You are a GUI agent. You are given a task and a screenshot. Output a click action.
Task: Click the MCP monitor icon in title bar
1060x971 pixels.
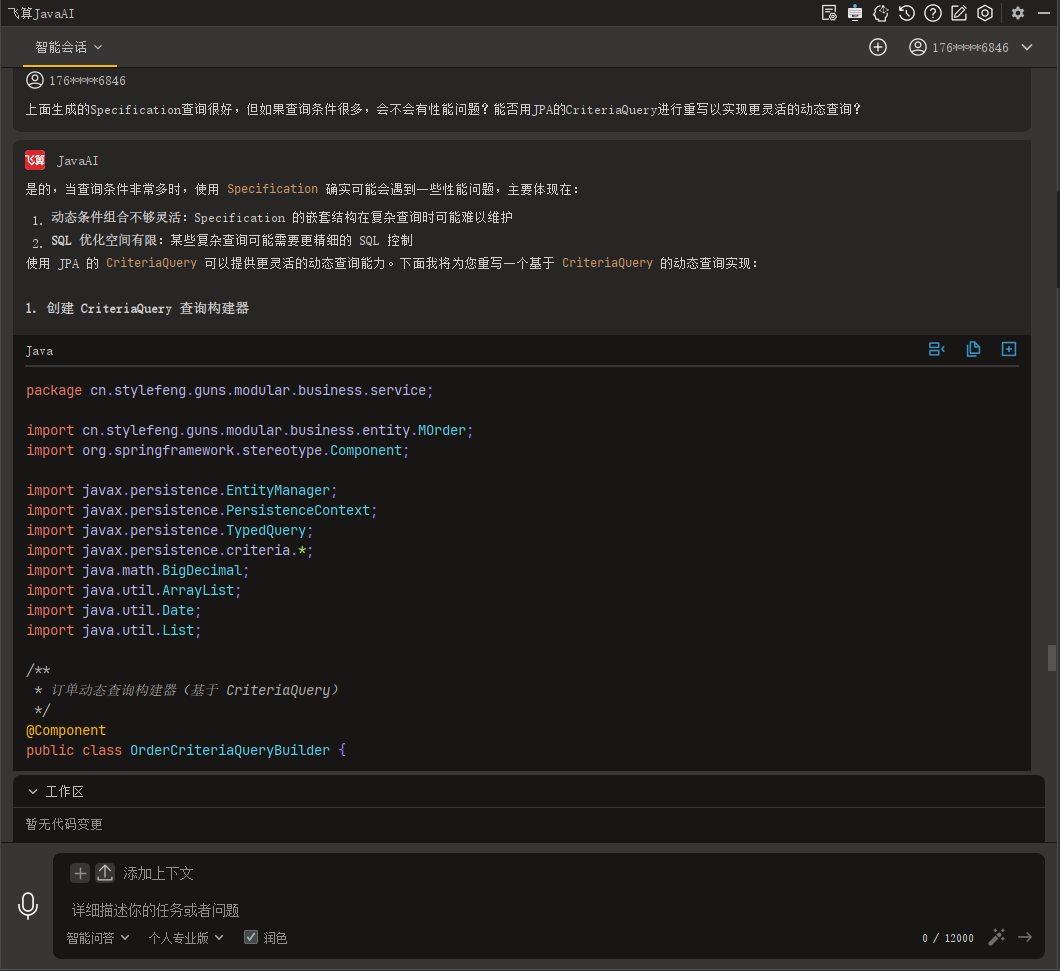pos(854,13)
